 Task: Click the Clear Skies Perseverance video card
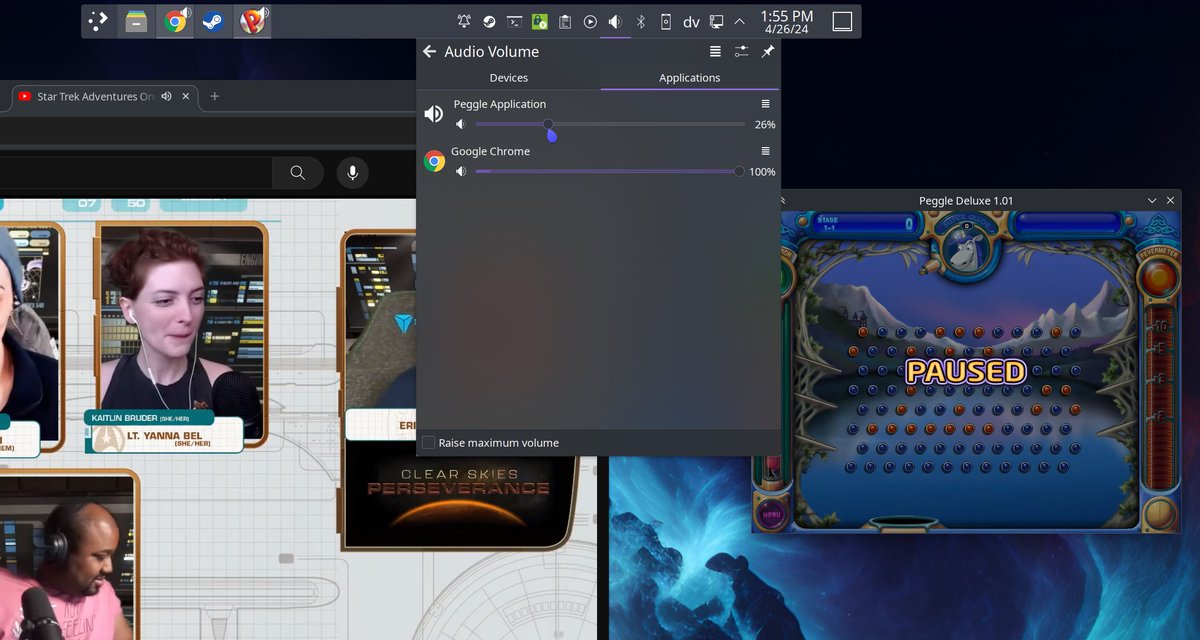[460, 500]
